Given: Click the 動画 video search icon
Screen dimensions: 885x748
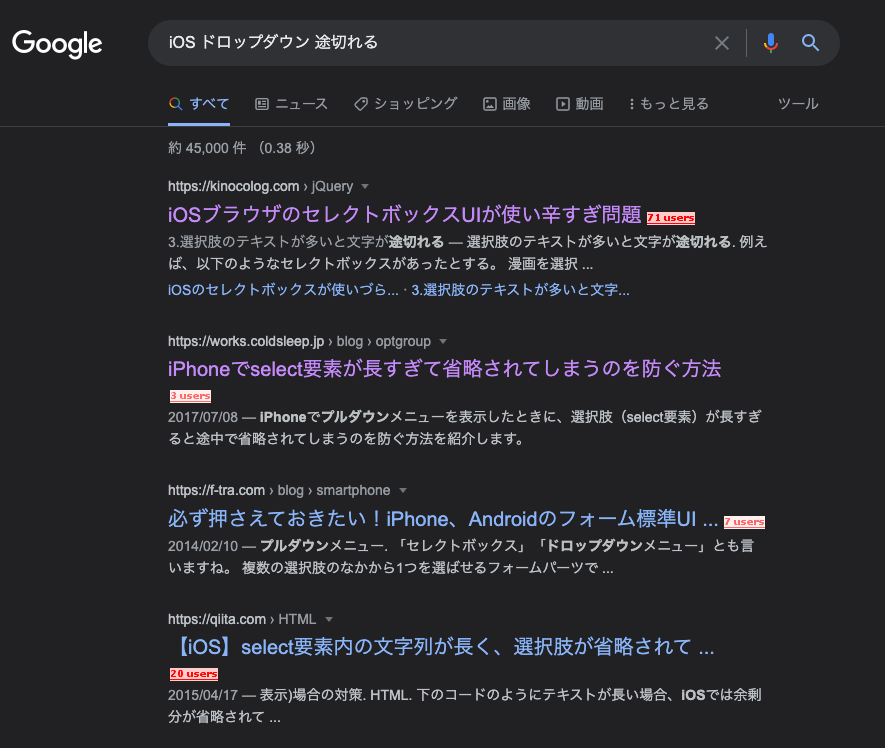Looking at the screenshot, I should (561, 103).
